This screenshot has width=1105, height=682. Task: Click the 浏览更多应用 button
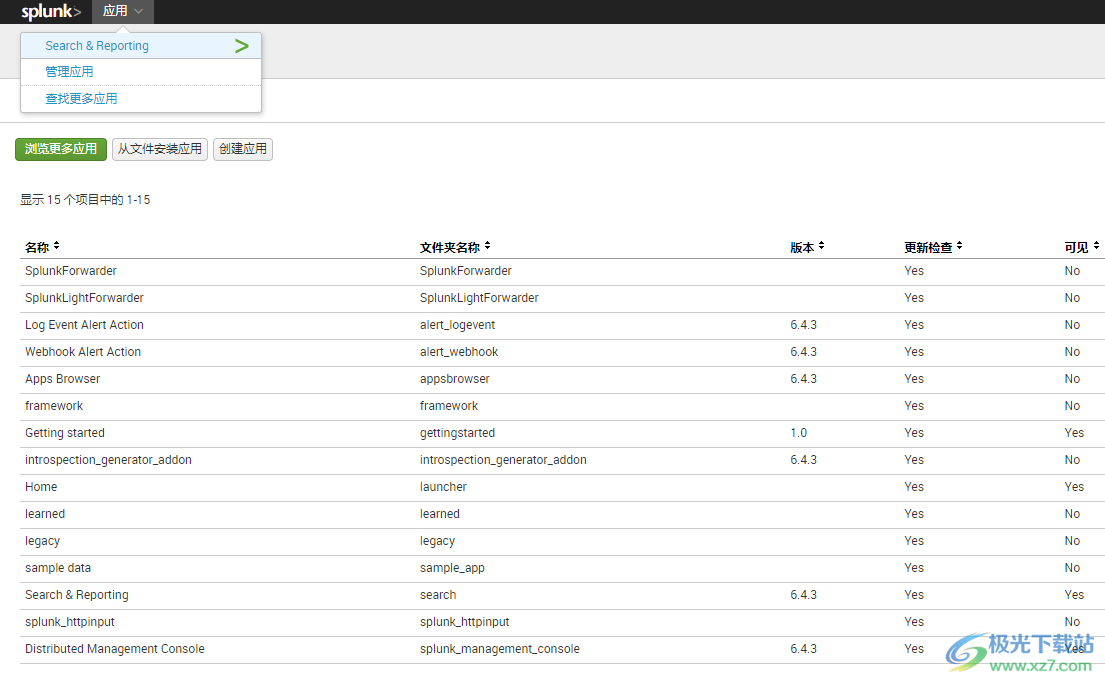[61, 149]
